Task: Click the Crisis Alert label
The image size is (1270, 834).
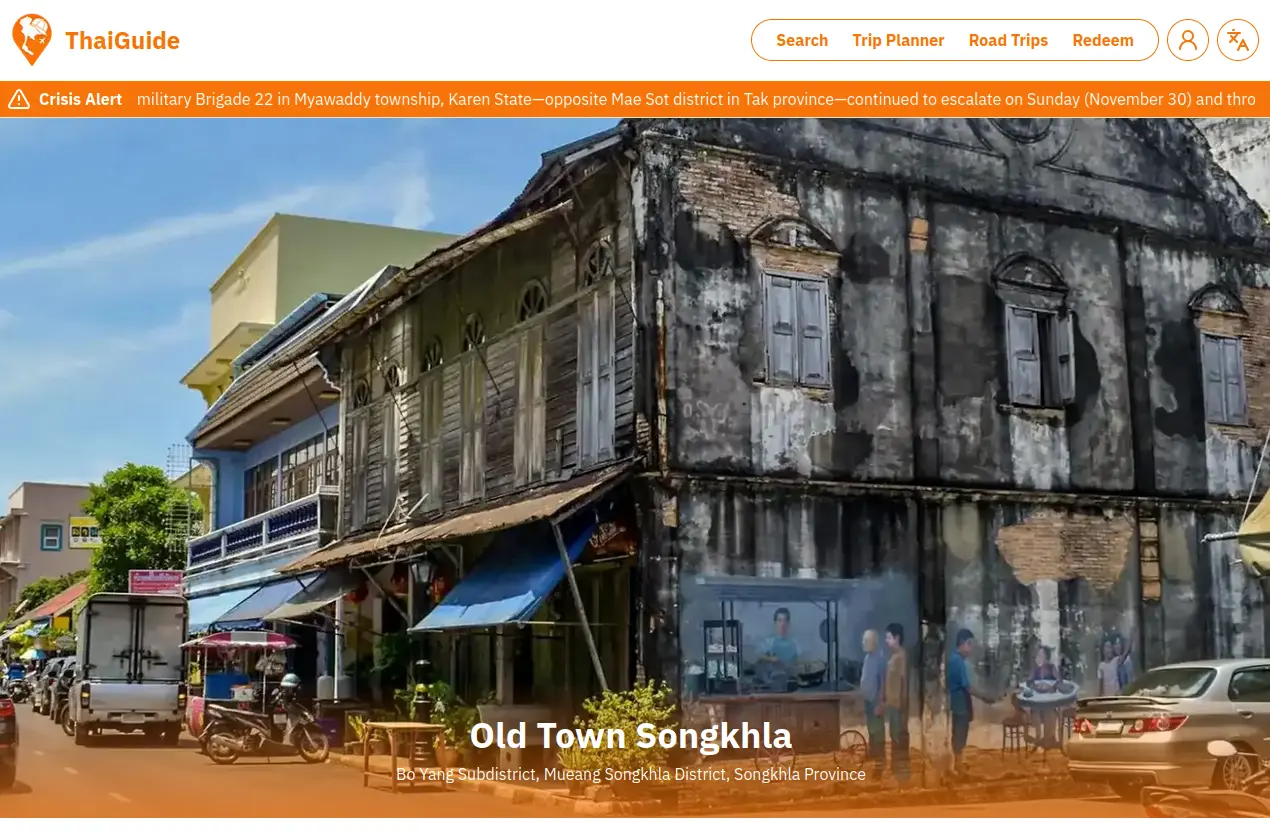Action: 80,99
